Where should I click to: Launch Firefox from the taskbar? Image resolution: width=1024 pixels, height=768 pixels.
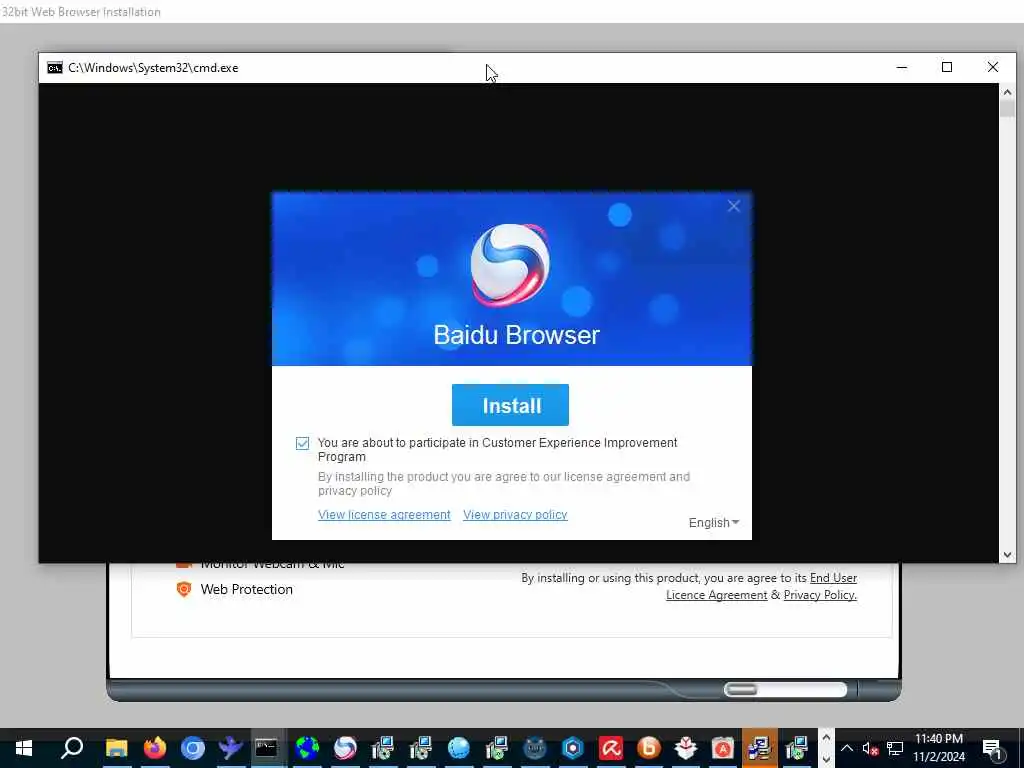tap(155, 748)
